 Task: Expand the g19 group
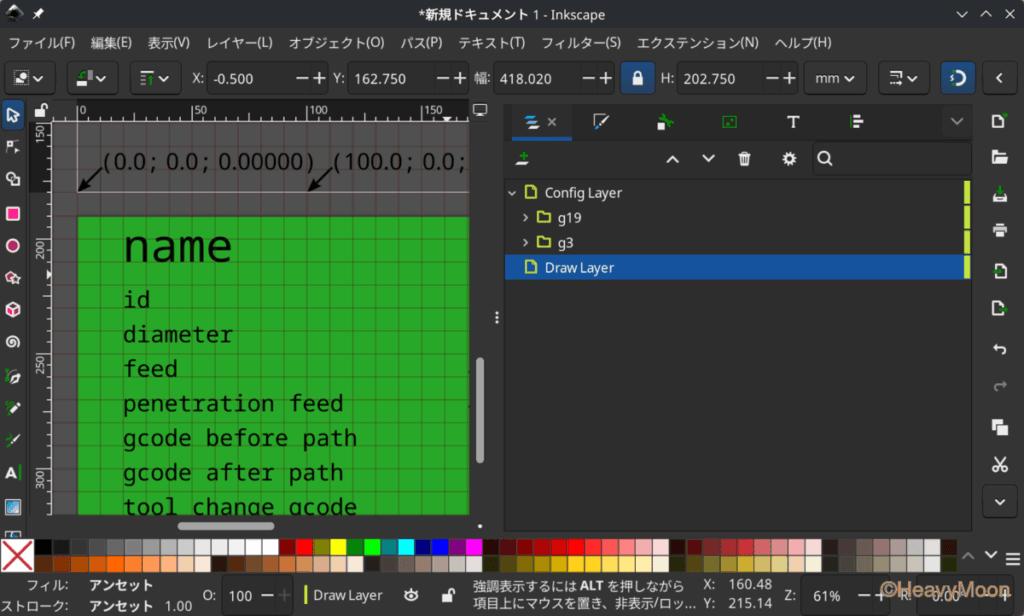pyautogui.click(x=526, y=217)
